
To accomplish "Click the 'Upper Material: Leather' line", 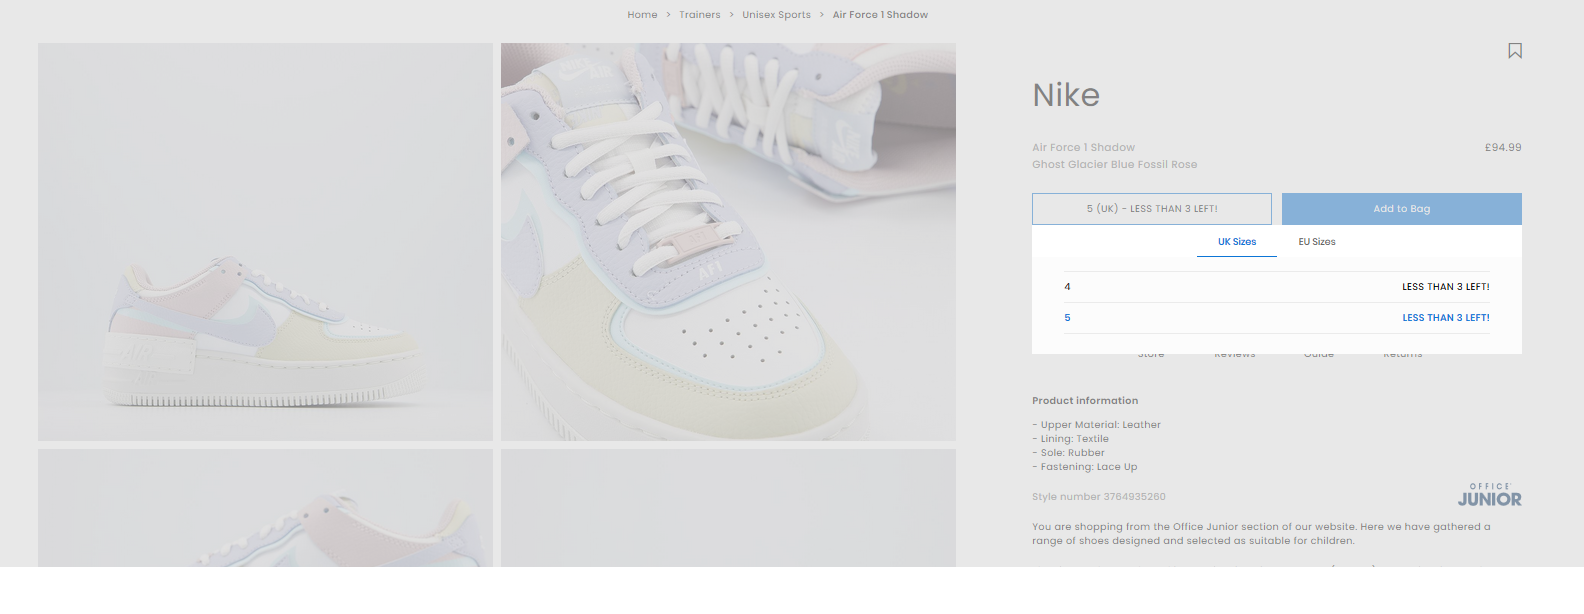I will pyautogui.click(x=1096, y=425).
